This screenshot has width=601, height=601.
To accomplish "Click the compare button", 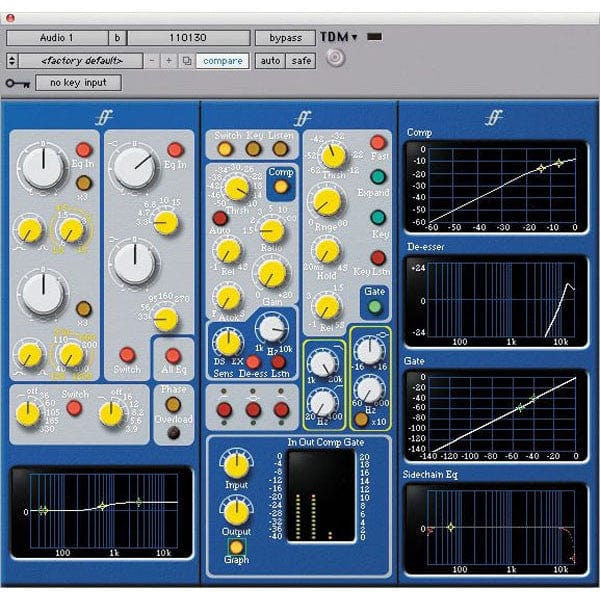I will [x=223, y=61].
